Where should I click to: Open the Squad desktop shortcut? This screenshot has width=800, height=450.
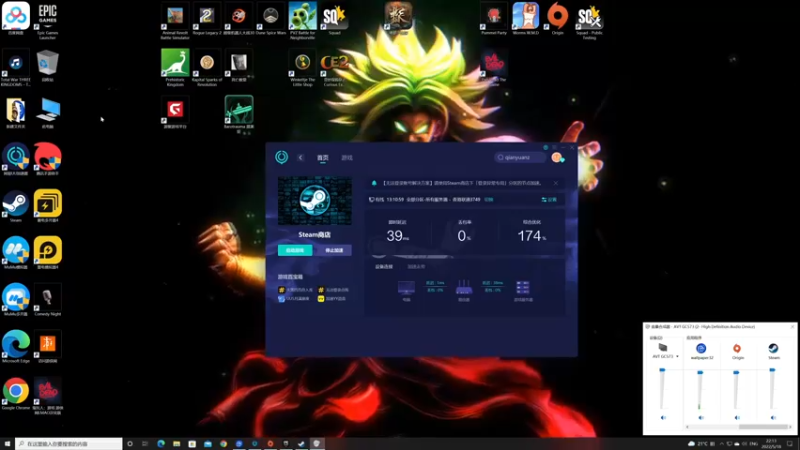click(334, 19)
